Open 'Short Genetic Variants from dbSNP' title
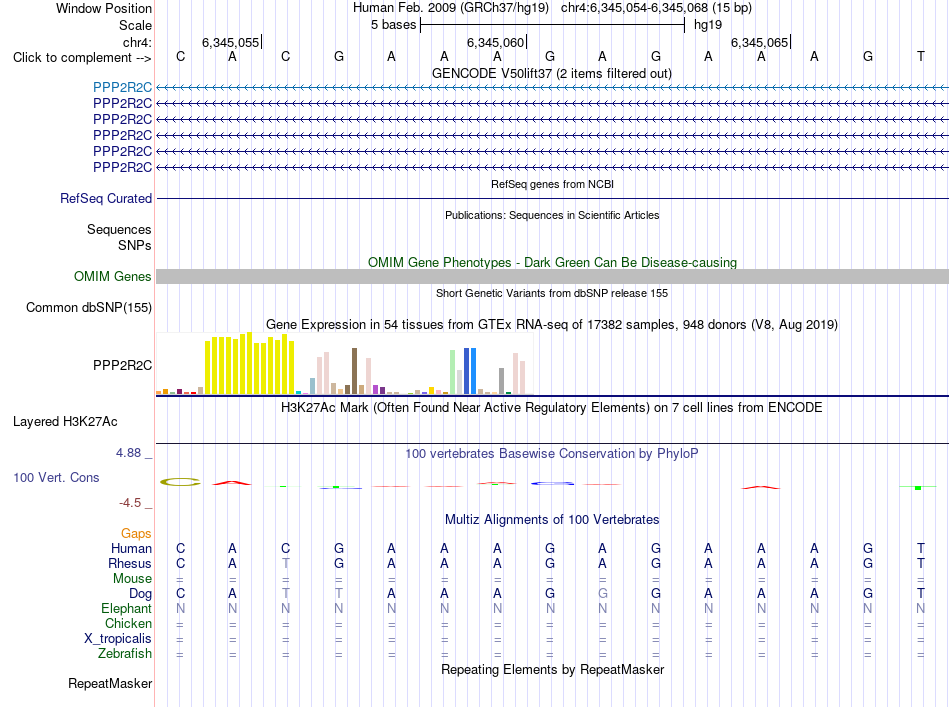The image size is (950, 707). (552, 293)
